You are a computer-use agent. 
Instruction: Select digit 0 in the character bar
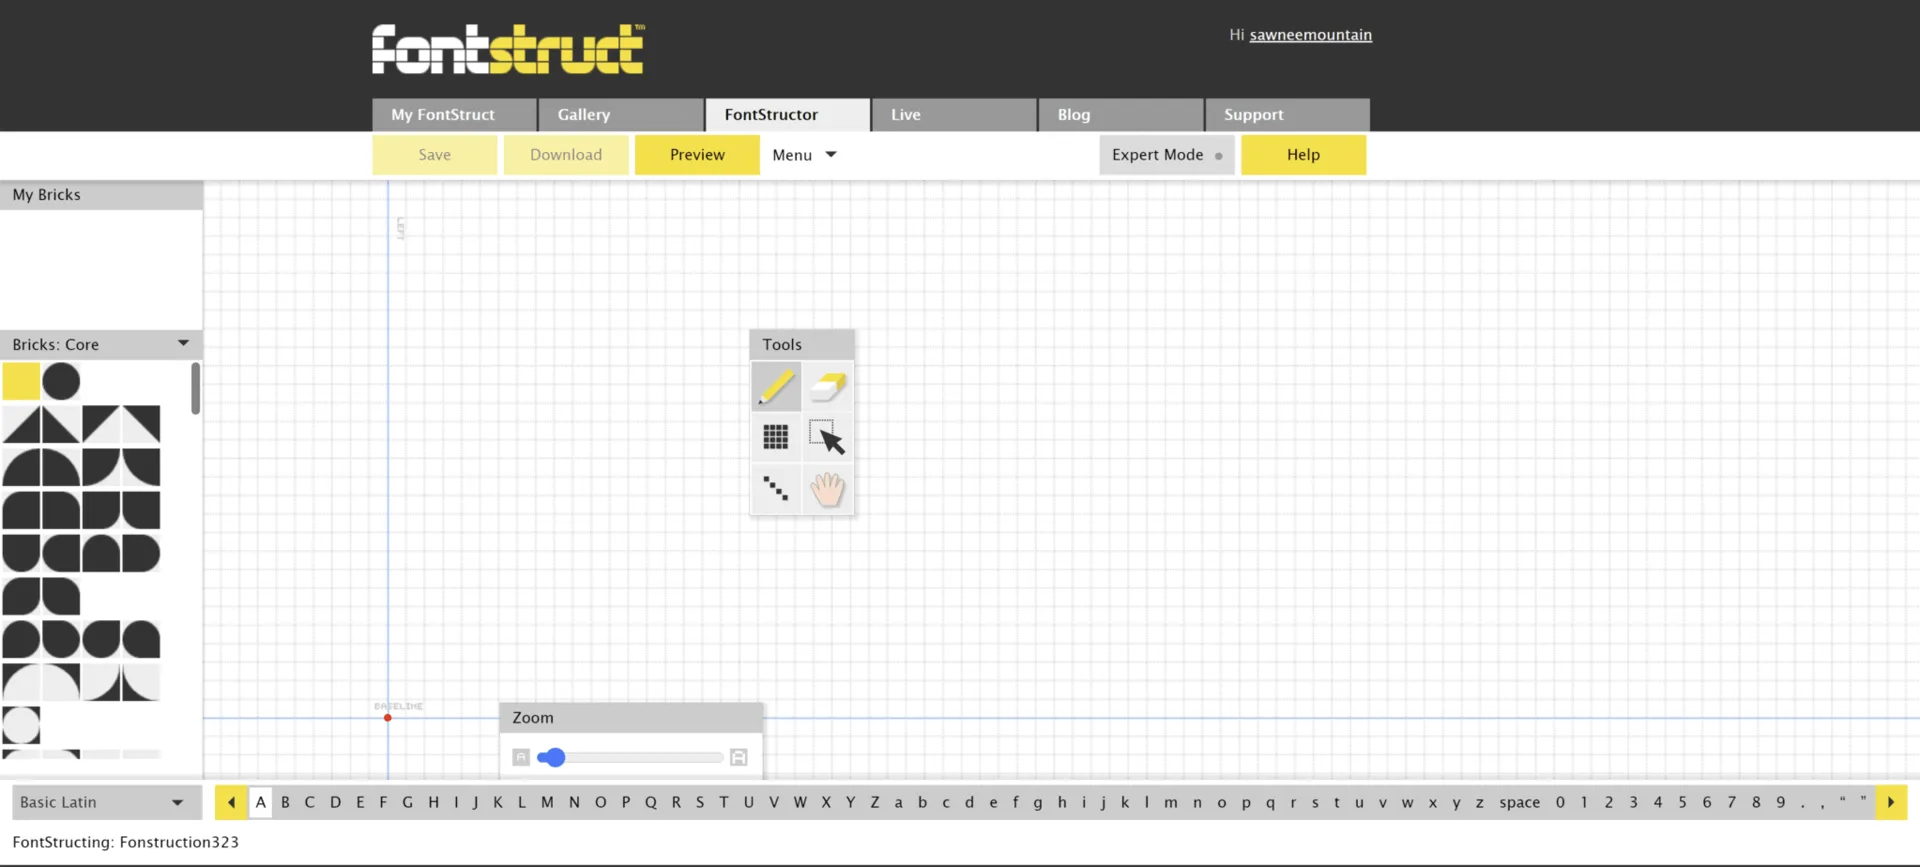(x=1560, y=802)
